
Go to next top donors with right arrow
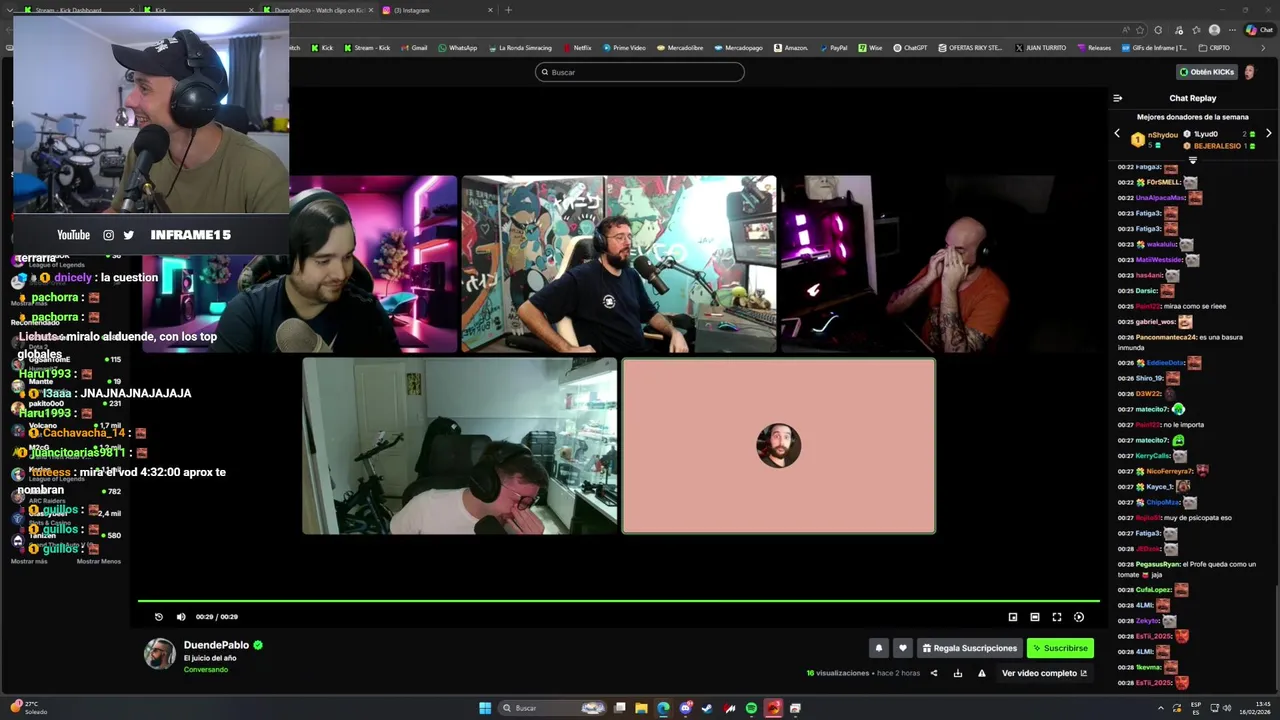click(x=1269, y=134)
